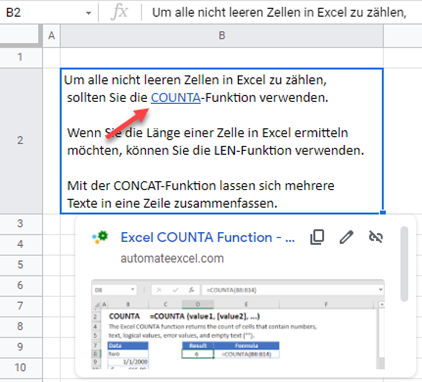422x382 pixels.
Task: Click text 'möchten, können Sie die LEN-Funktion verwenden.'
Action: [216, 151]
